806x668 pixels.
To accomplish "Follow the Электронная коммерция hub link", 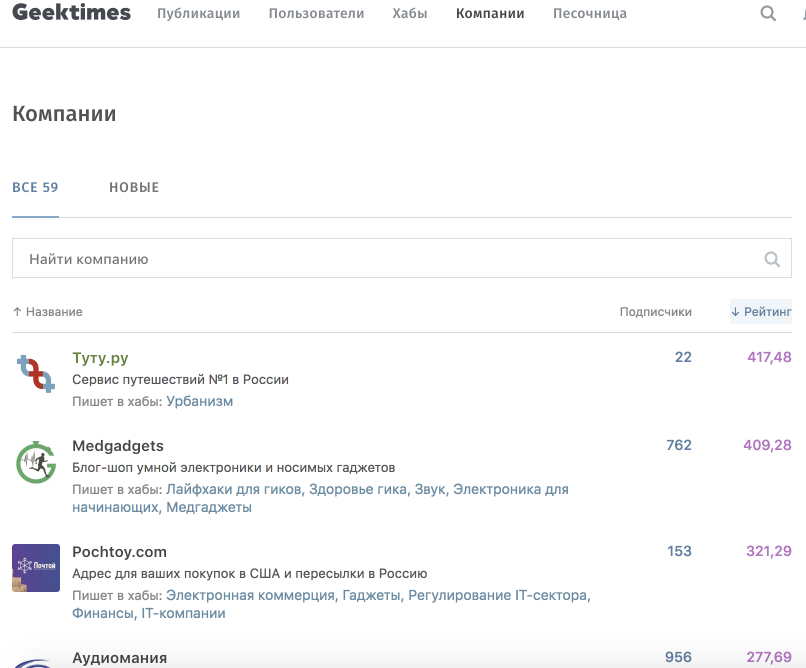I will 250,595.
